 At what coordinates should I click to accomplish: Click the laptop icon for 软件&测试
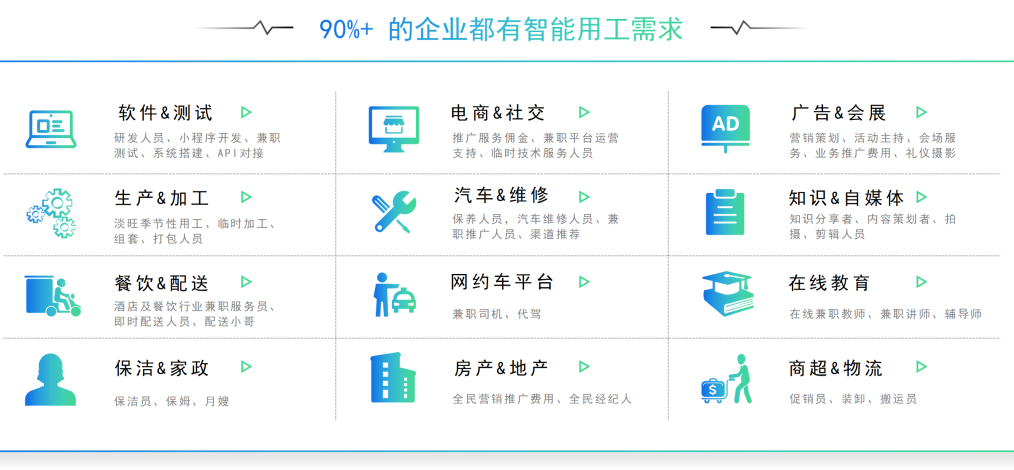click(x=50, y=128)
